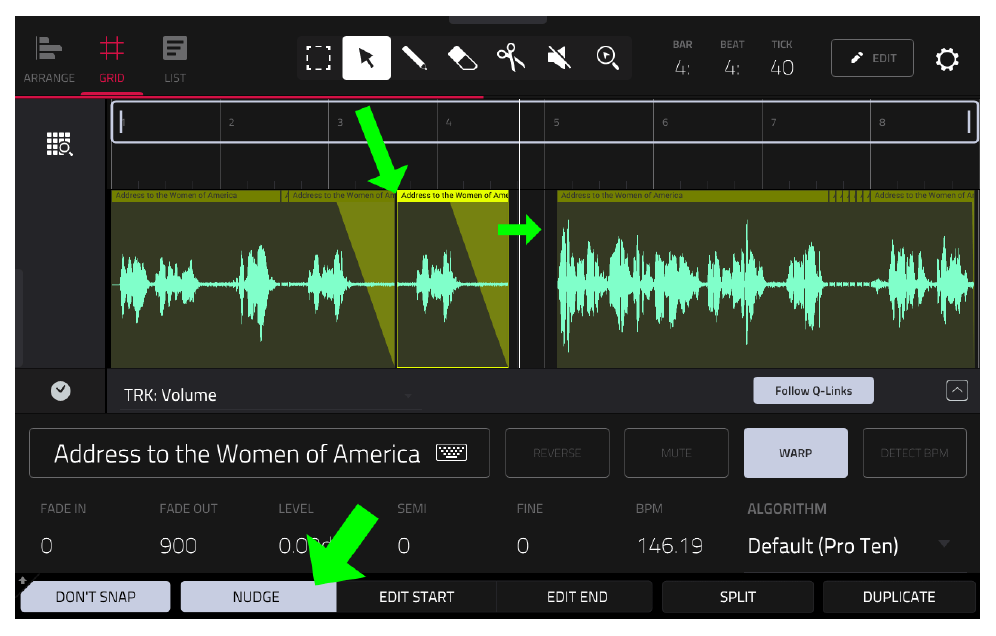996x636 pixels.
Task: Click the region name field
Action: [259, 453]
